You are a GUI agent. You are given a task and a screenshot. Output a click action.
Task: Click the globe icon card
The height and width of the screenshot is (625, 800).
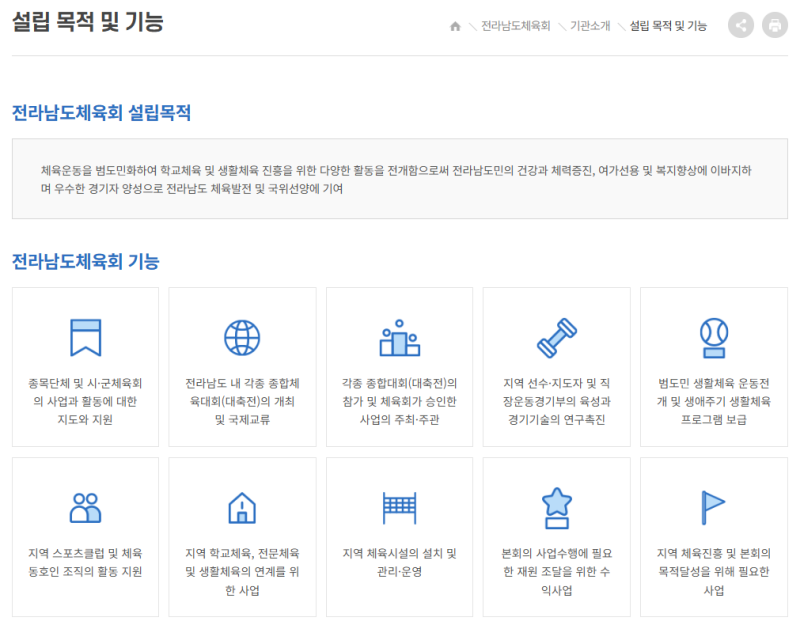coord(242,338)
